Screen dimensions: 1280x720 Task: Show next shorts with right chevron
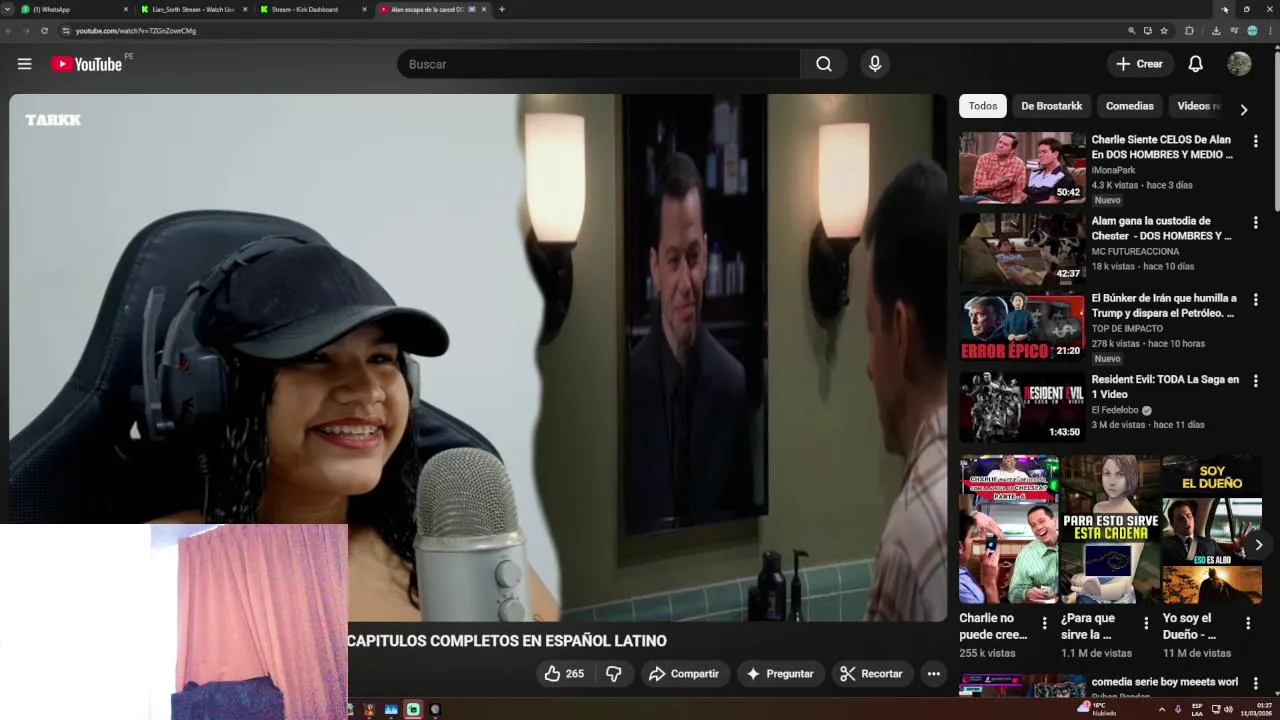[1258, 545]
